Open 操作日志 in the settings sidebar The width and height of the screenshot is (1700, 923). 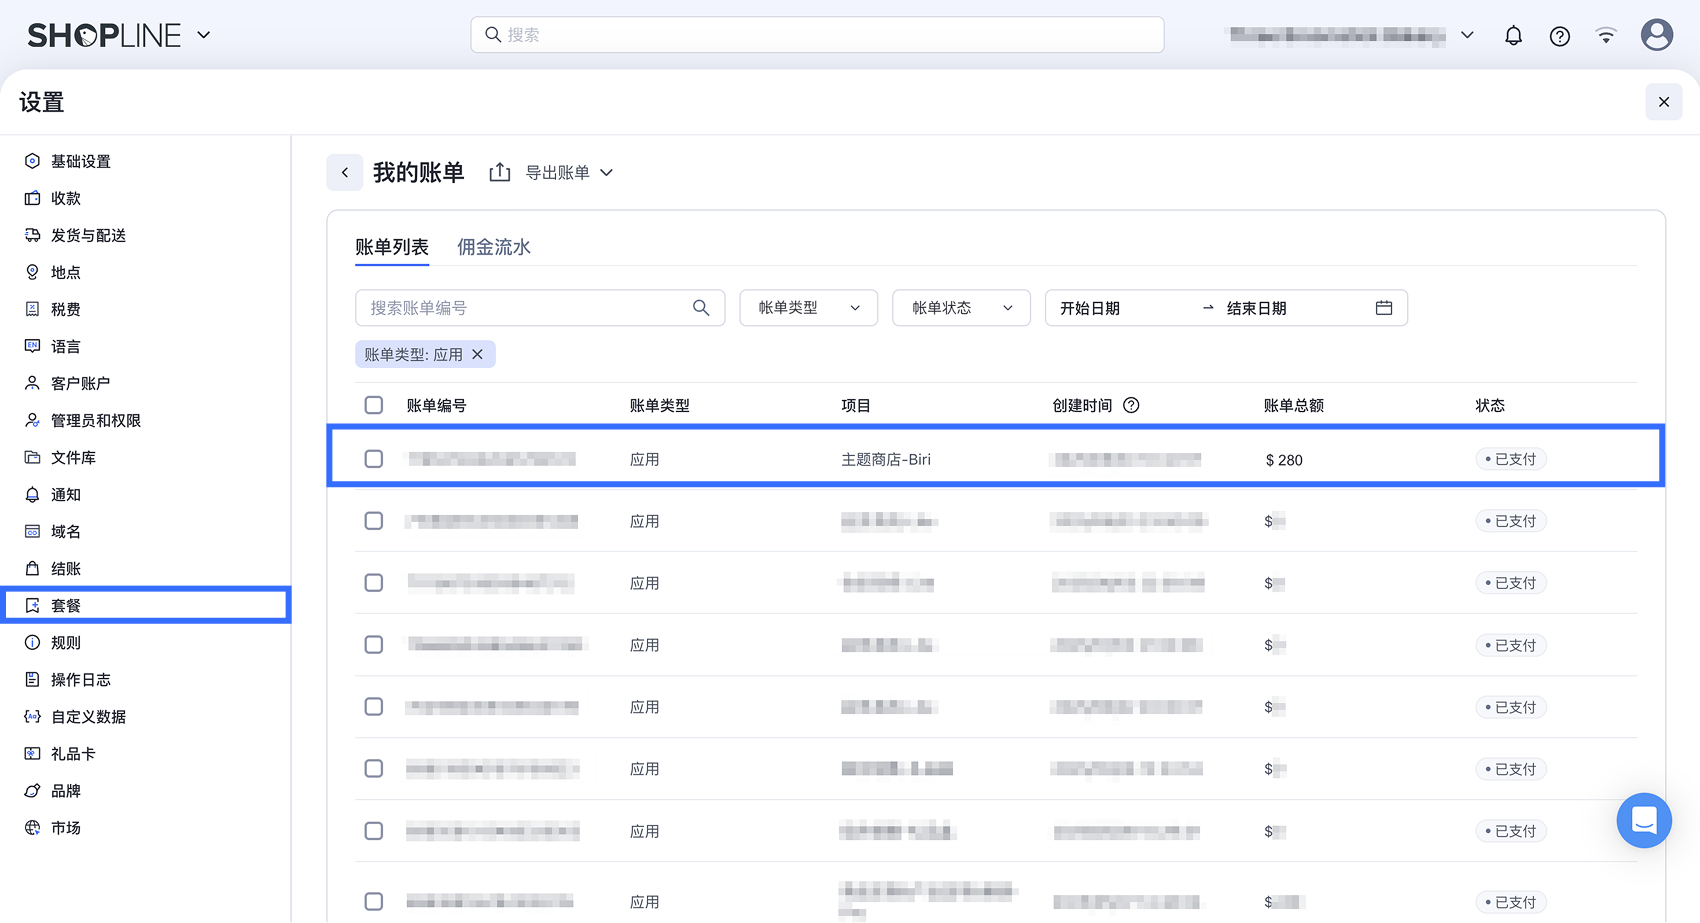(81, 680)
